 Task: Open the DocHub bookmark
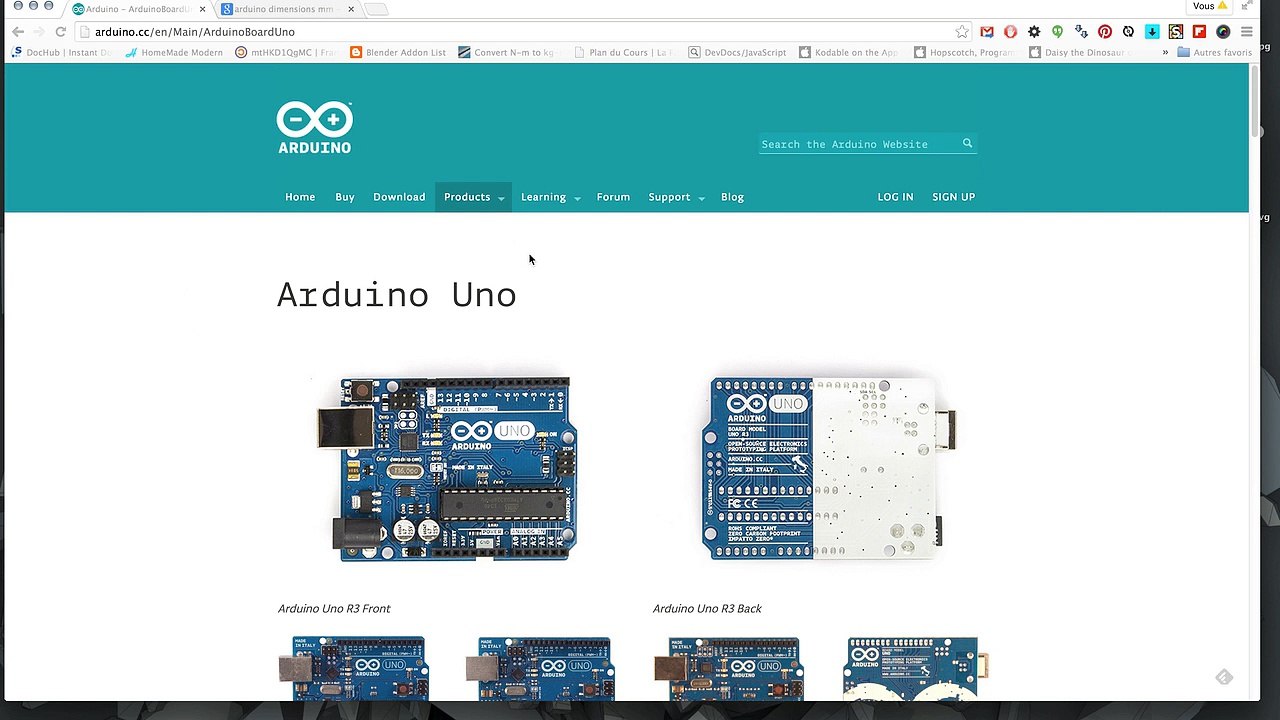[60, 52]
